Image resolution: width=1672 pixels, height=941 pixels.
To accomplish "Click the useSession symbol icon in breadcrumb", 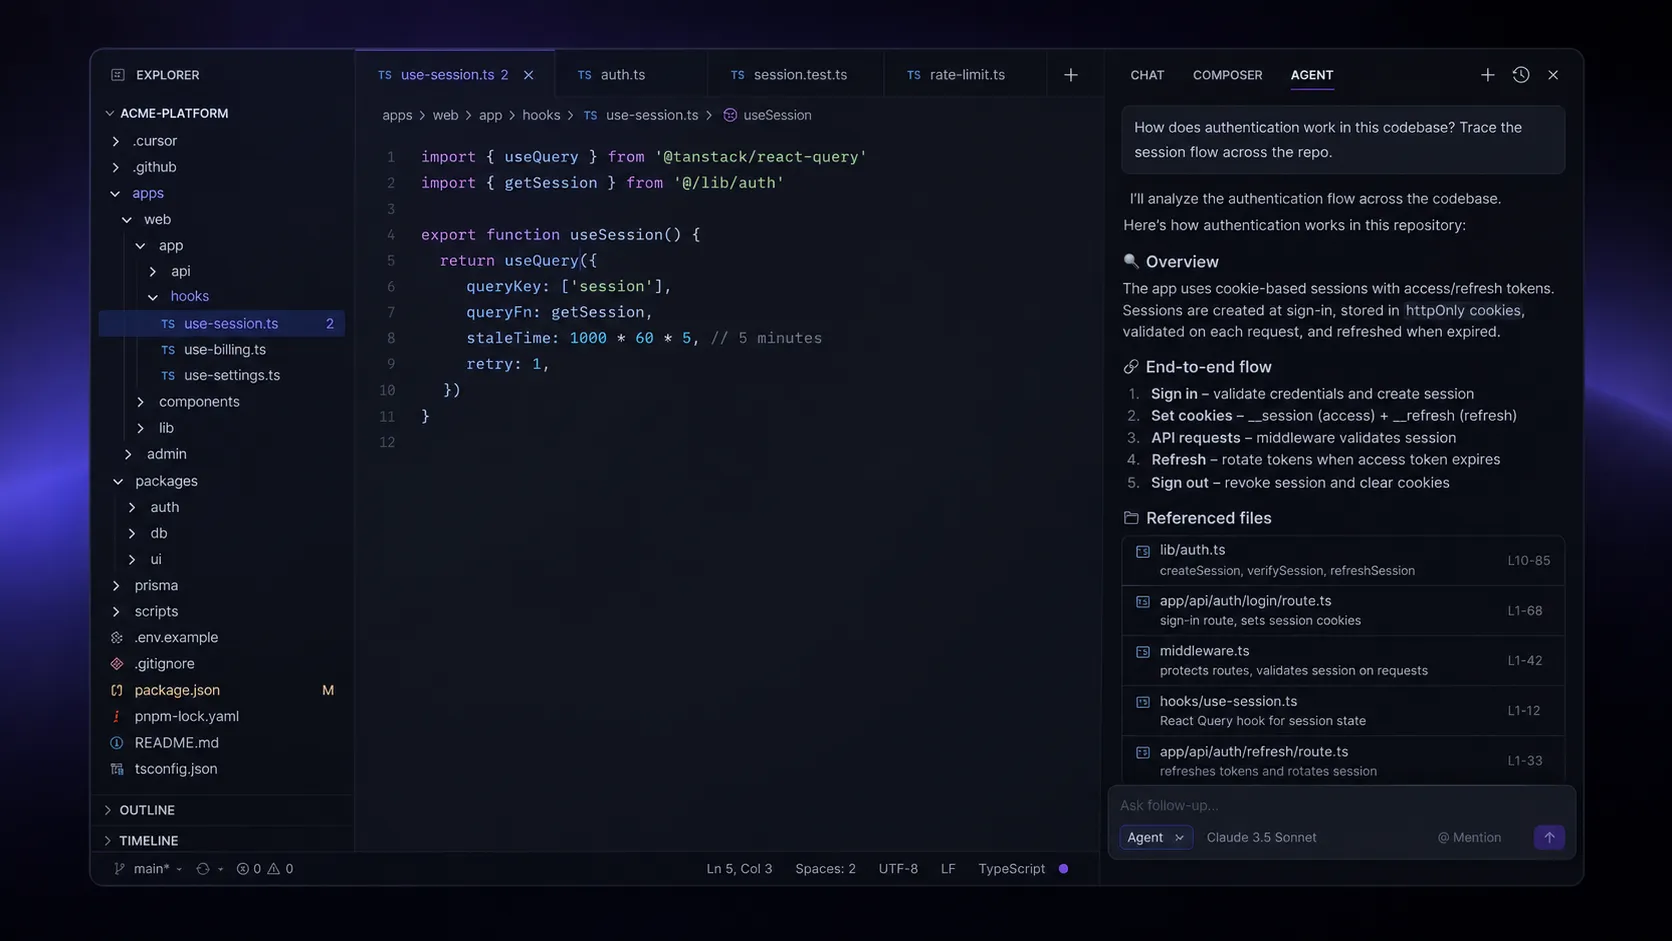I will pyautogui.click(x=730, y=115).
